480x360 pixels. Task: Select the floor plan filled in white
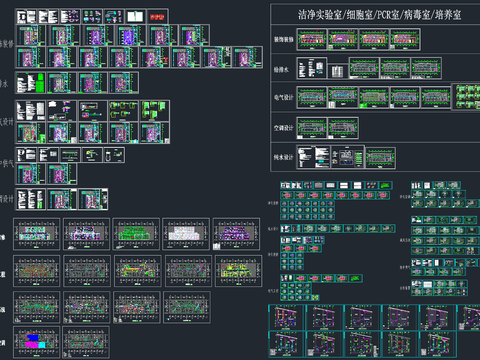(186, 234)
